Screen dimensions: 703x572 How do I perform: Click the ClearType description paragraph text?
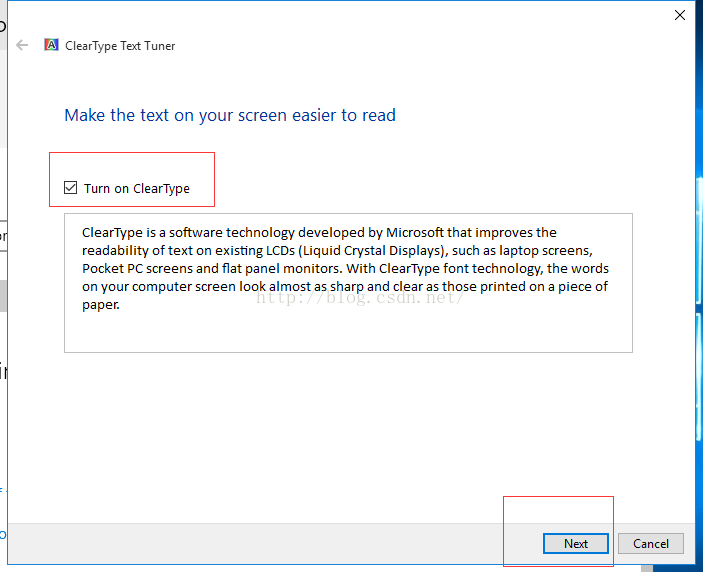345,268
